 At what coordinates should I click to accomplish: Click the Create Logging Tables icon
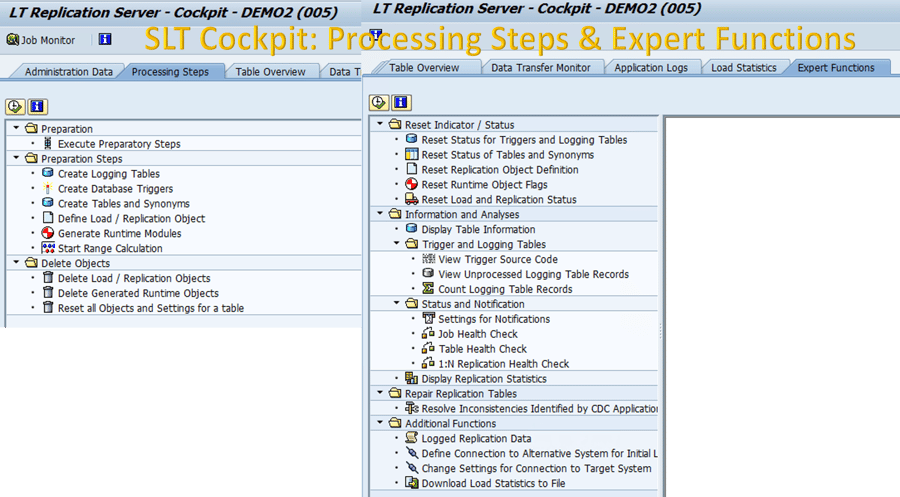click(48, 173)
